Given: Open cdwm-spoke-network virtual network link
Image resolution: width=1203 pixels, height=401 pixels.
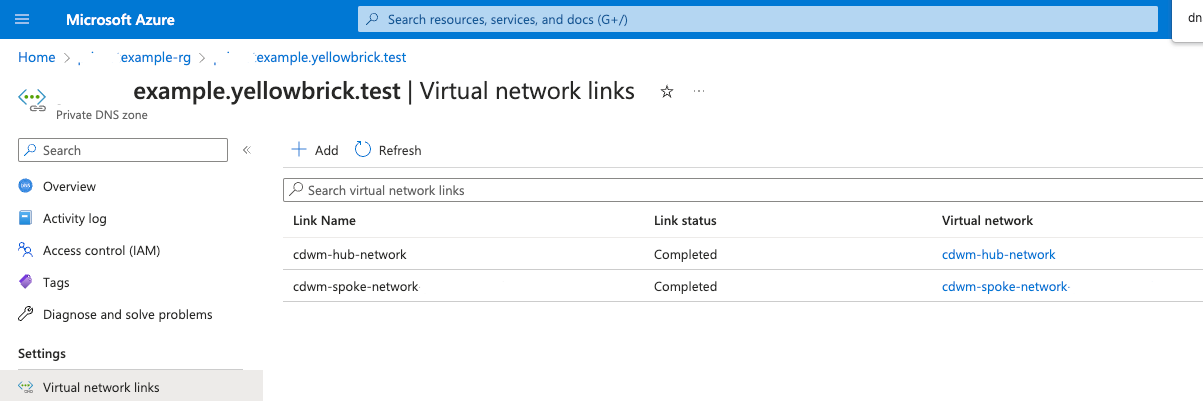Looking at the screenshot, I should tap(1005, 286).
